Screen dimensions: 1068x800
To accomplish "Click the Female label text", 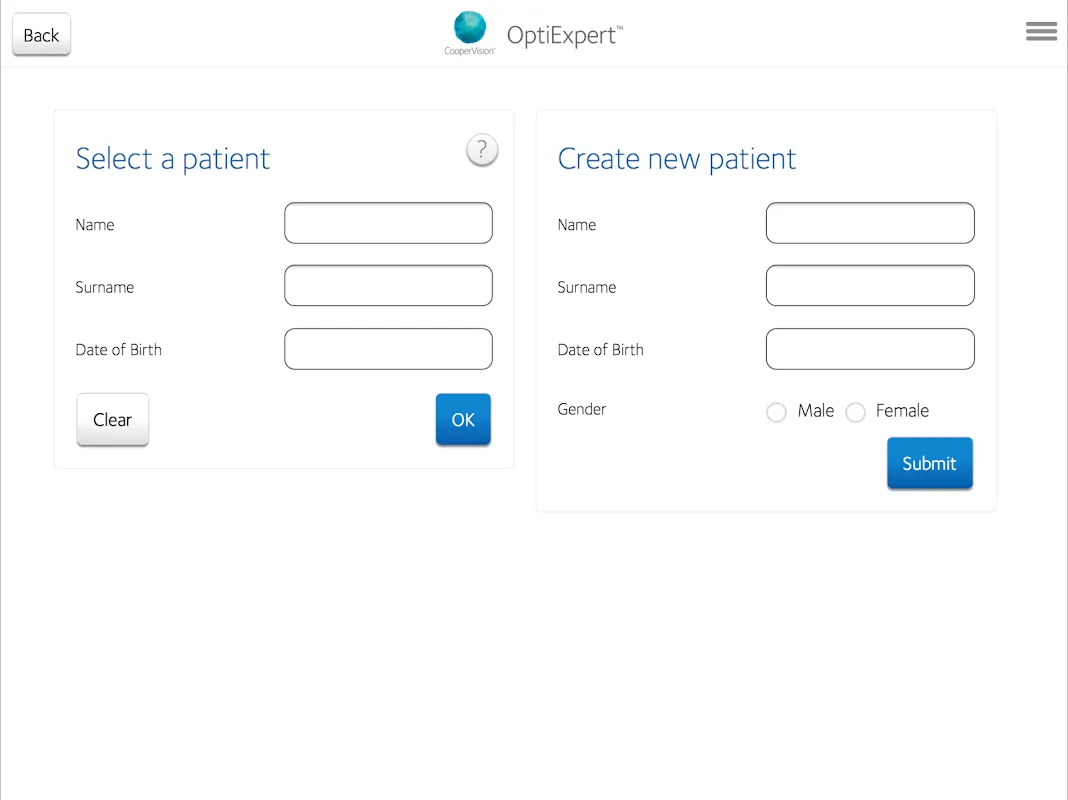I will (902, 411).
